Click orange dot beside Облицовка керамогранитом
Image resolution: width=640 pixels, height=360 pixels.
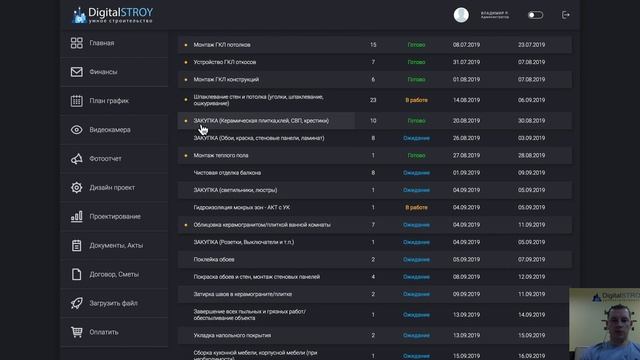coord(186,225)
